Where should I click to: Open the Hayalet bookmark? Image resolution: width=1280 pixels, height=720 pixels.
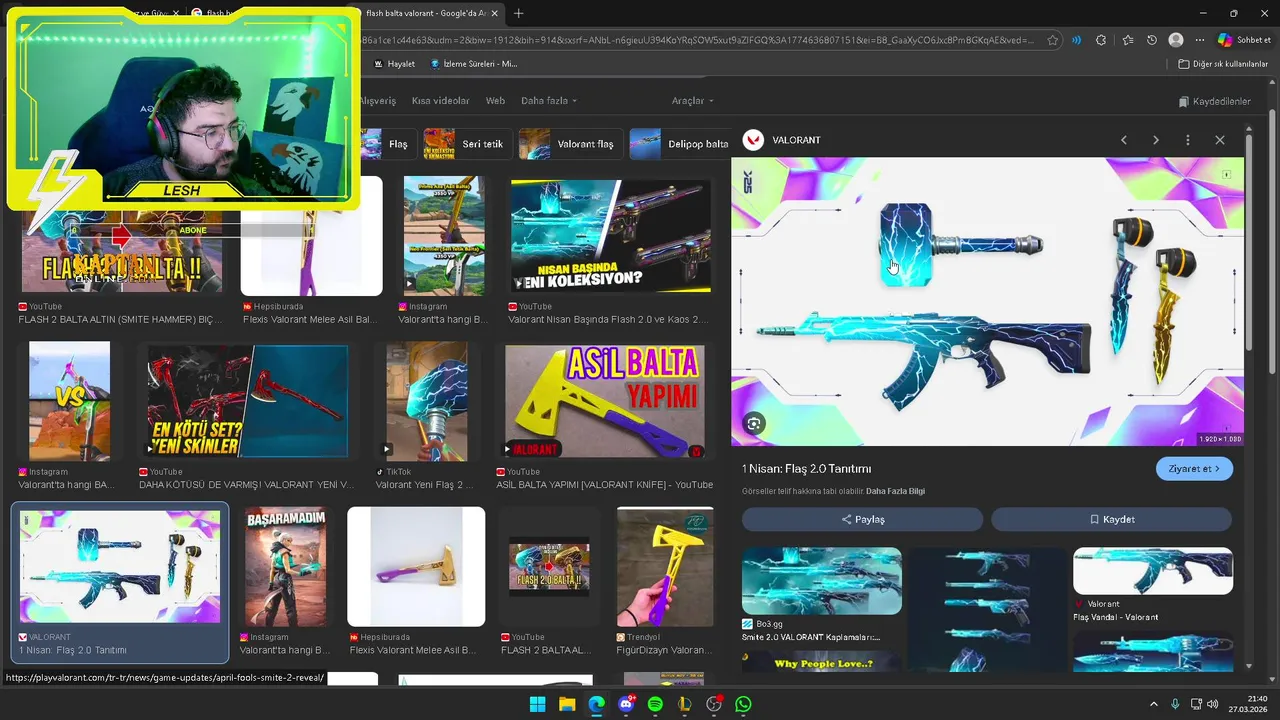[394, 64]
